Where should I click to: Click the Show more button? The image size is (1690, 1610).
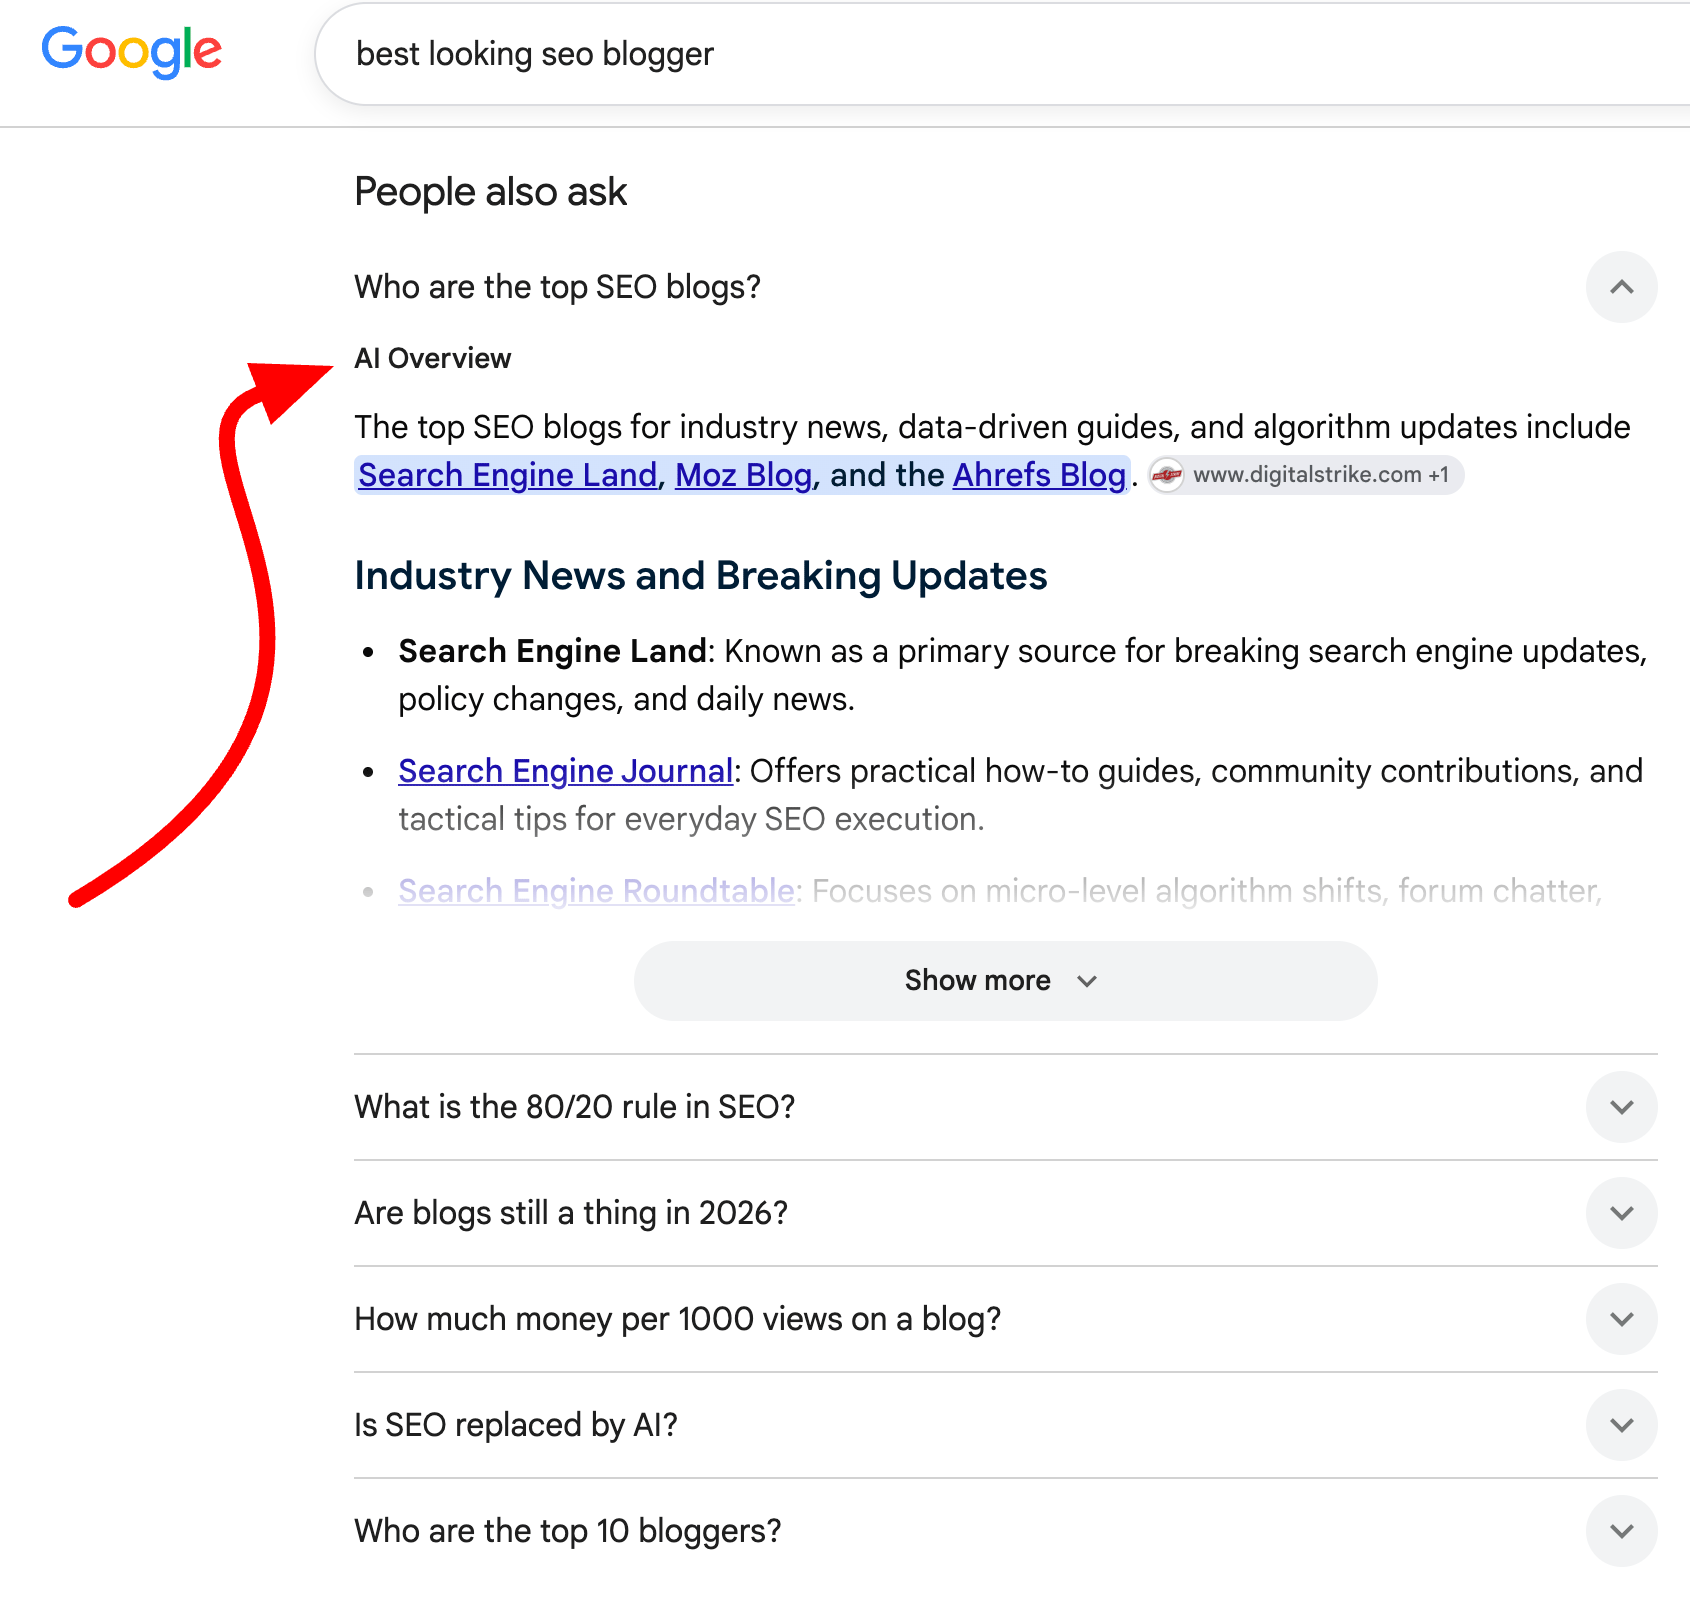coord(1005,980)
